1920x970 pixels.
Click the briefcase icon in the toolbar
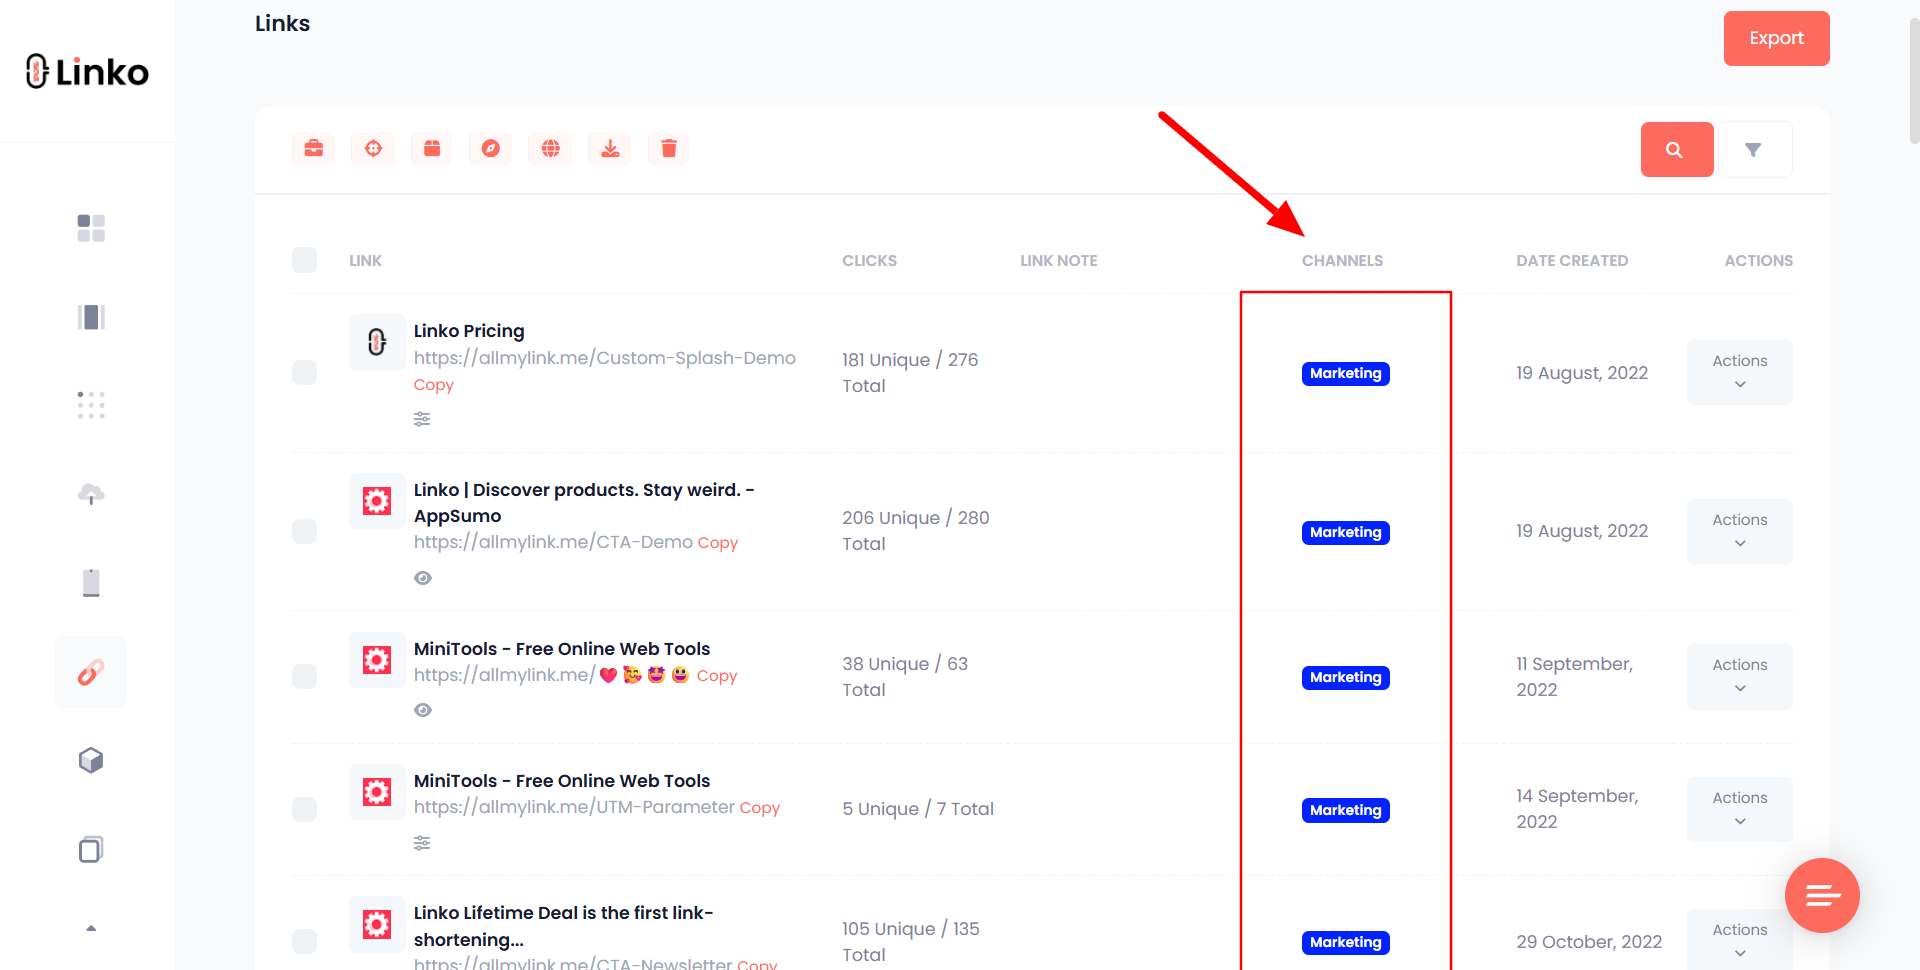(x=313, y=149)
